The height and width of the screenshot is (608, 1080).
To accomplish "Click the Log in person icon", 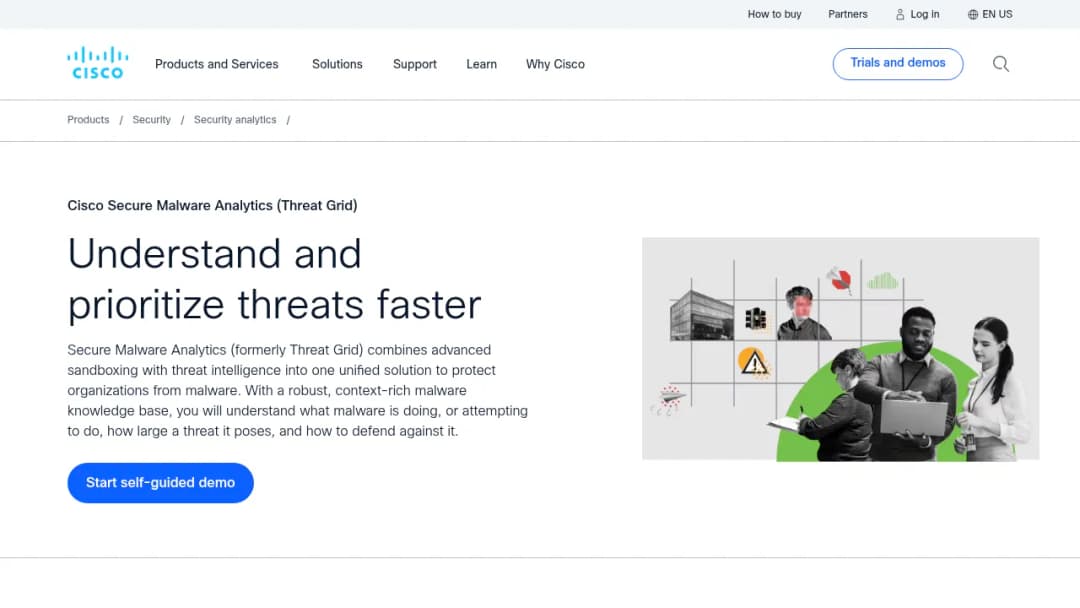I will pyautogui.click(x=900, y=14).
